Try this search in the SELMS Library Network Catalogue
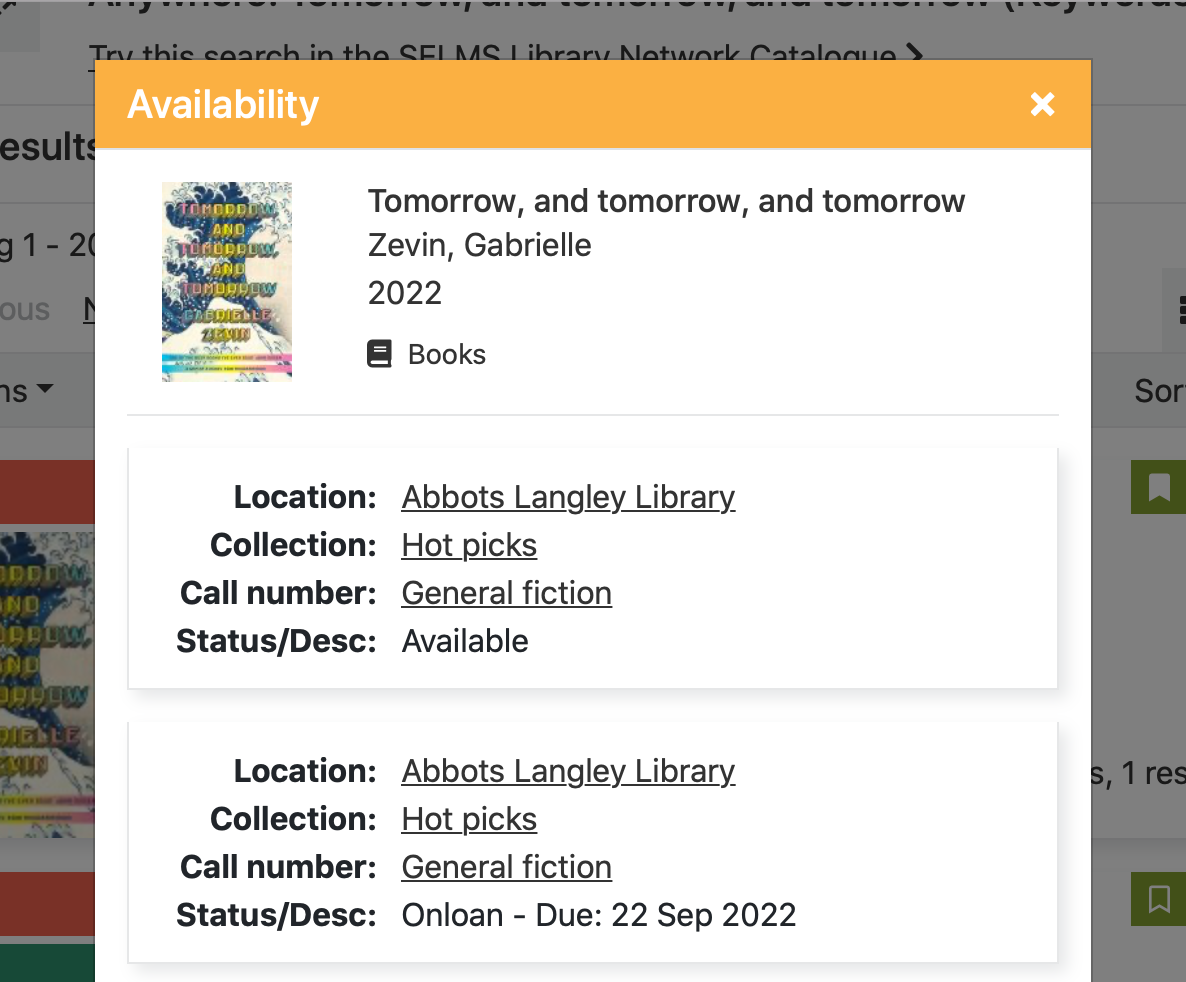Image resolution: width=1186 pixels, height=982 pixels. pyautogui.click(x=500, y=56)
